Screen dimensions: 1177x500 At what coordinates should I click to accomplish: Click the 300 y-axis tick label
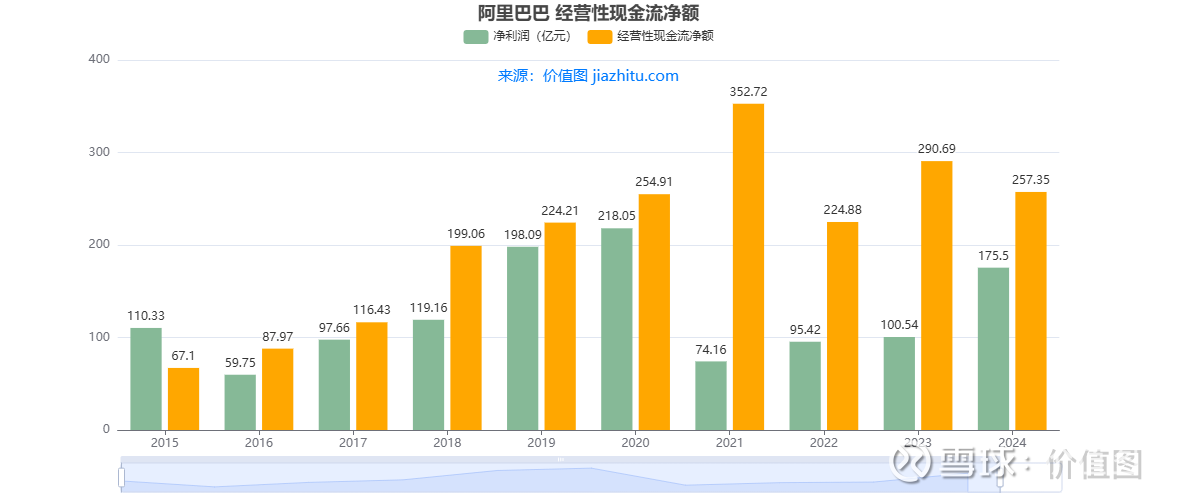100,152
